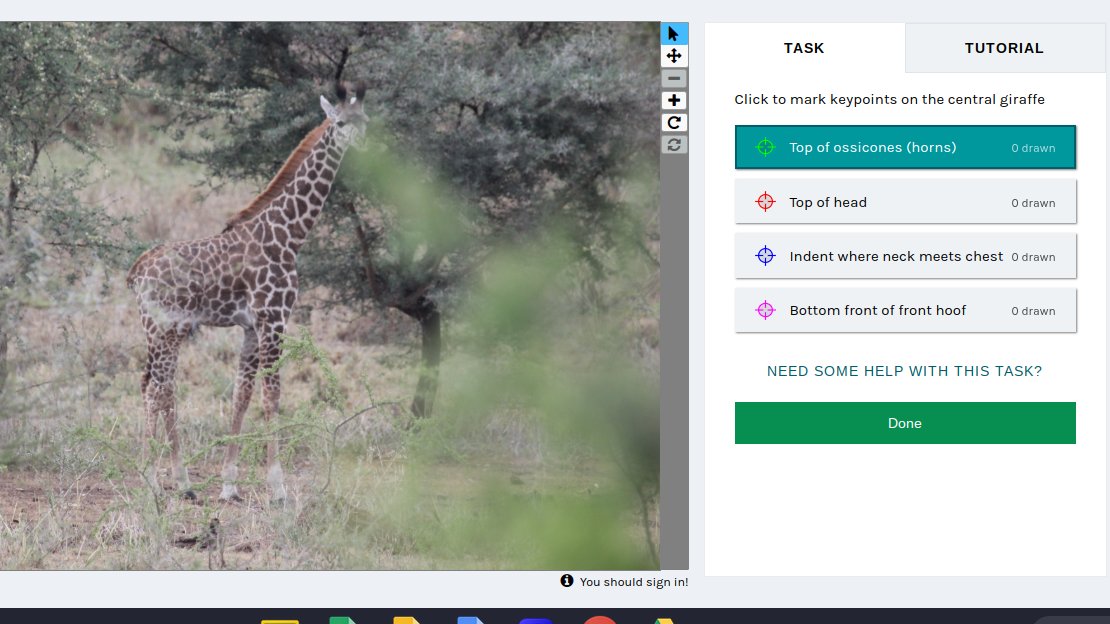
Task: Click blue crosshair icon for neck indent
Action: [765, 256]
